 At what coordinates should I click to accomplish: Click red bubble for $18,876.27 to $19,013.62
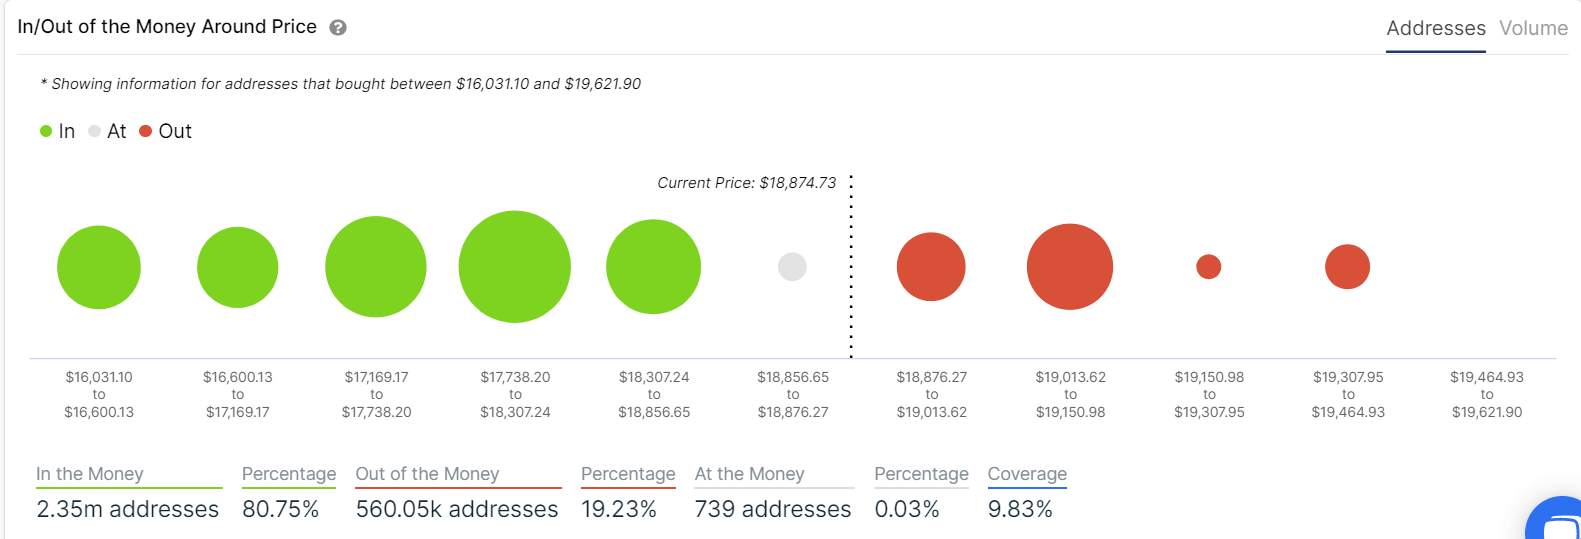pyautogui.click(x=931, y=267)
